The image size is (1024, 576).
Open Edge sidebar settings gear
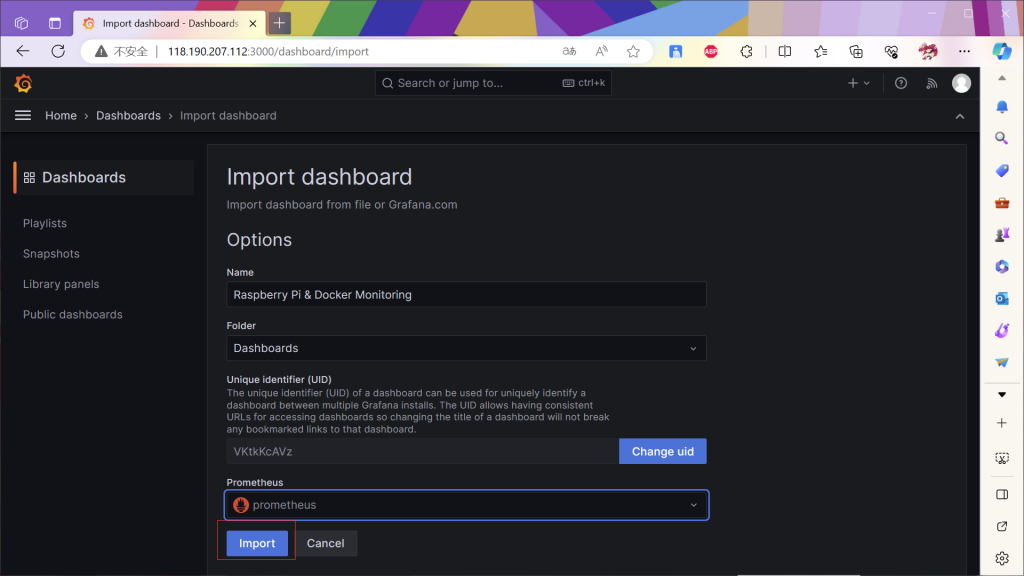coord(1002,558)
